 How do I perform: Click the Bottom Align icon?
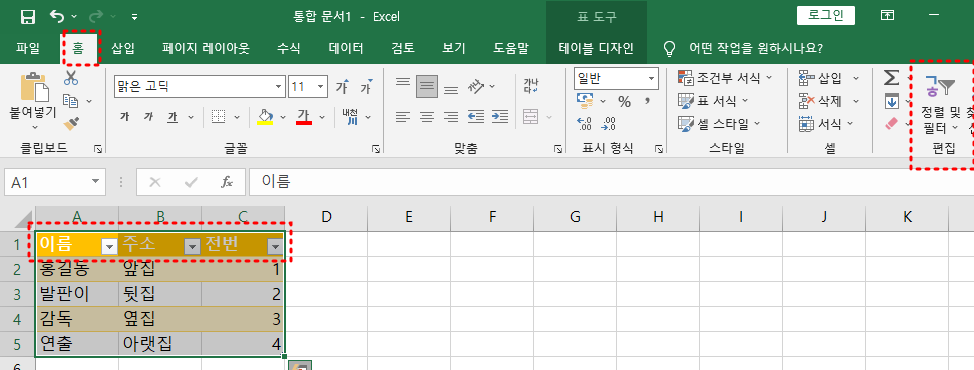(451, 89)
